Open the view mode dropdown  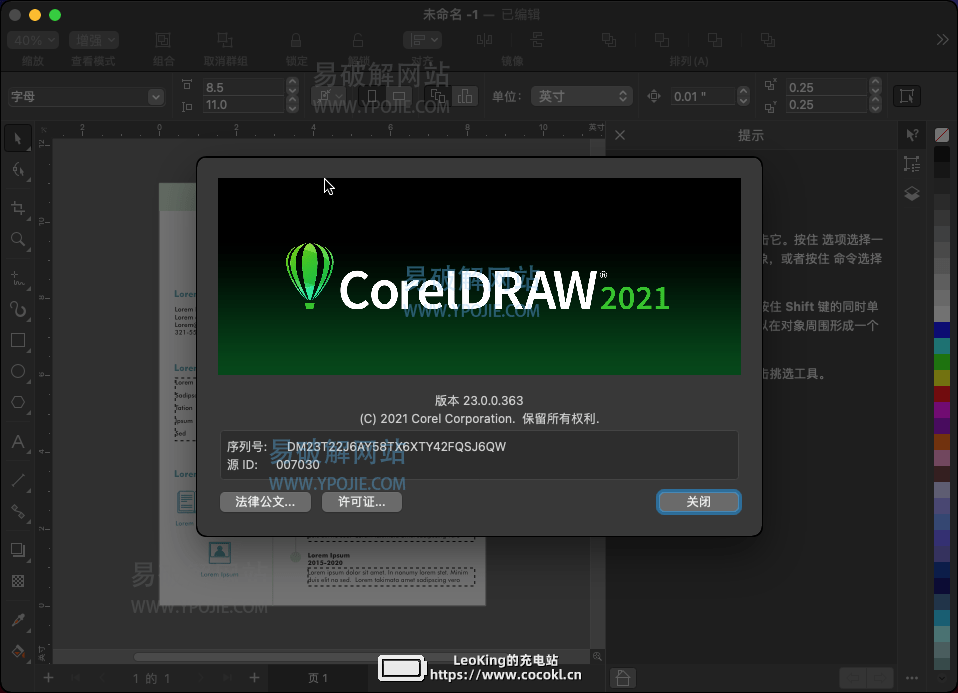(x=93, y=40)
